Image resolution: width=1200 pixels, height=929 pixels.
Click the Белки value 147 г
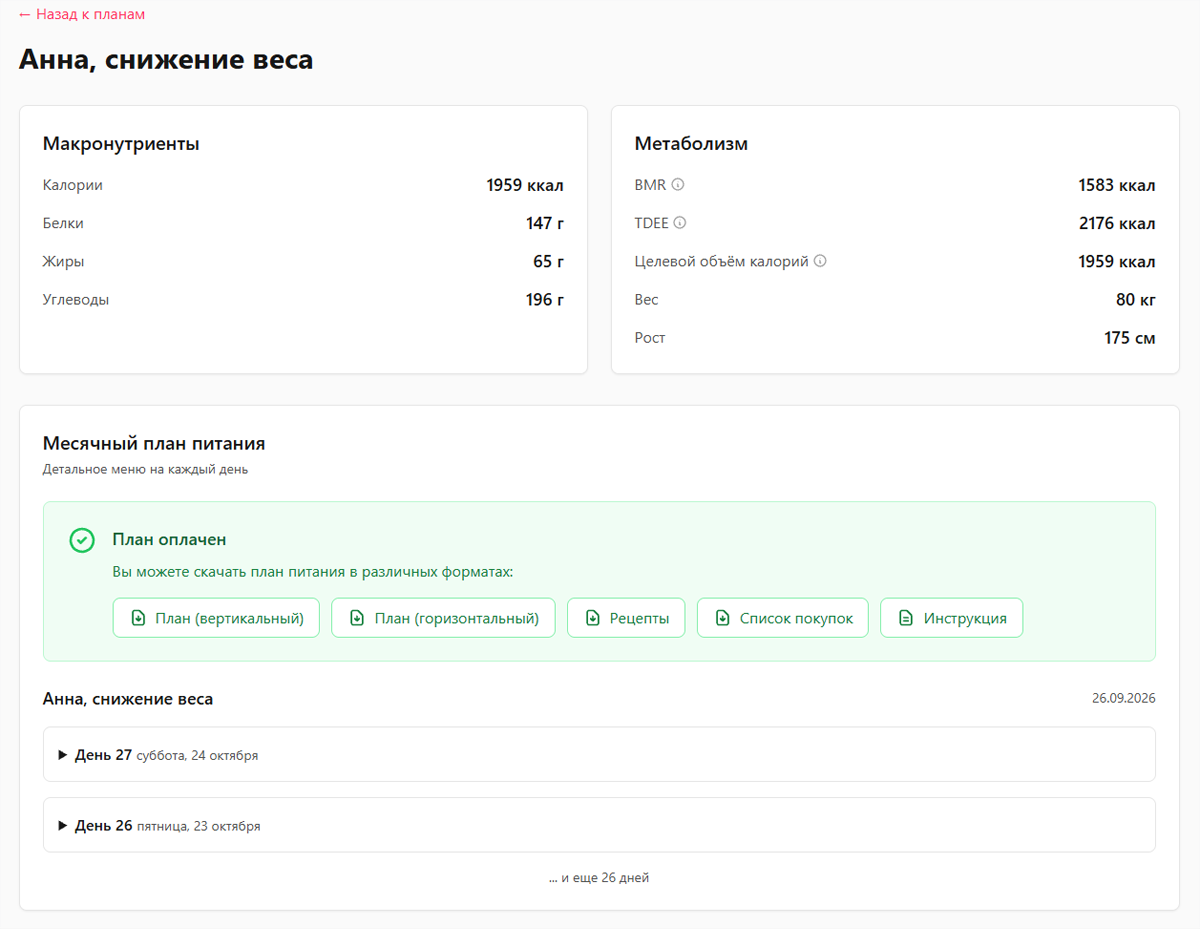click(x=545, y=223)
